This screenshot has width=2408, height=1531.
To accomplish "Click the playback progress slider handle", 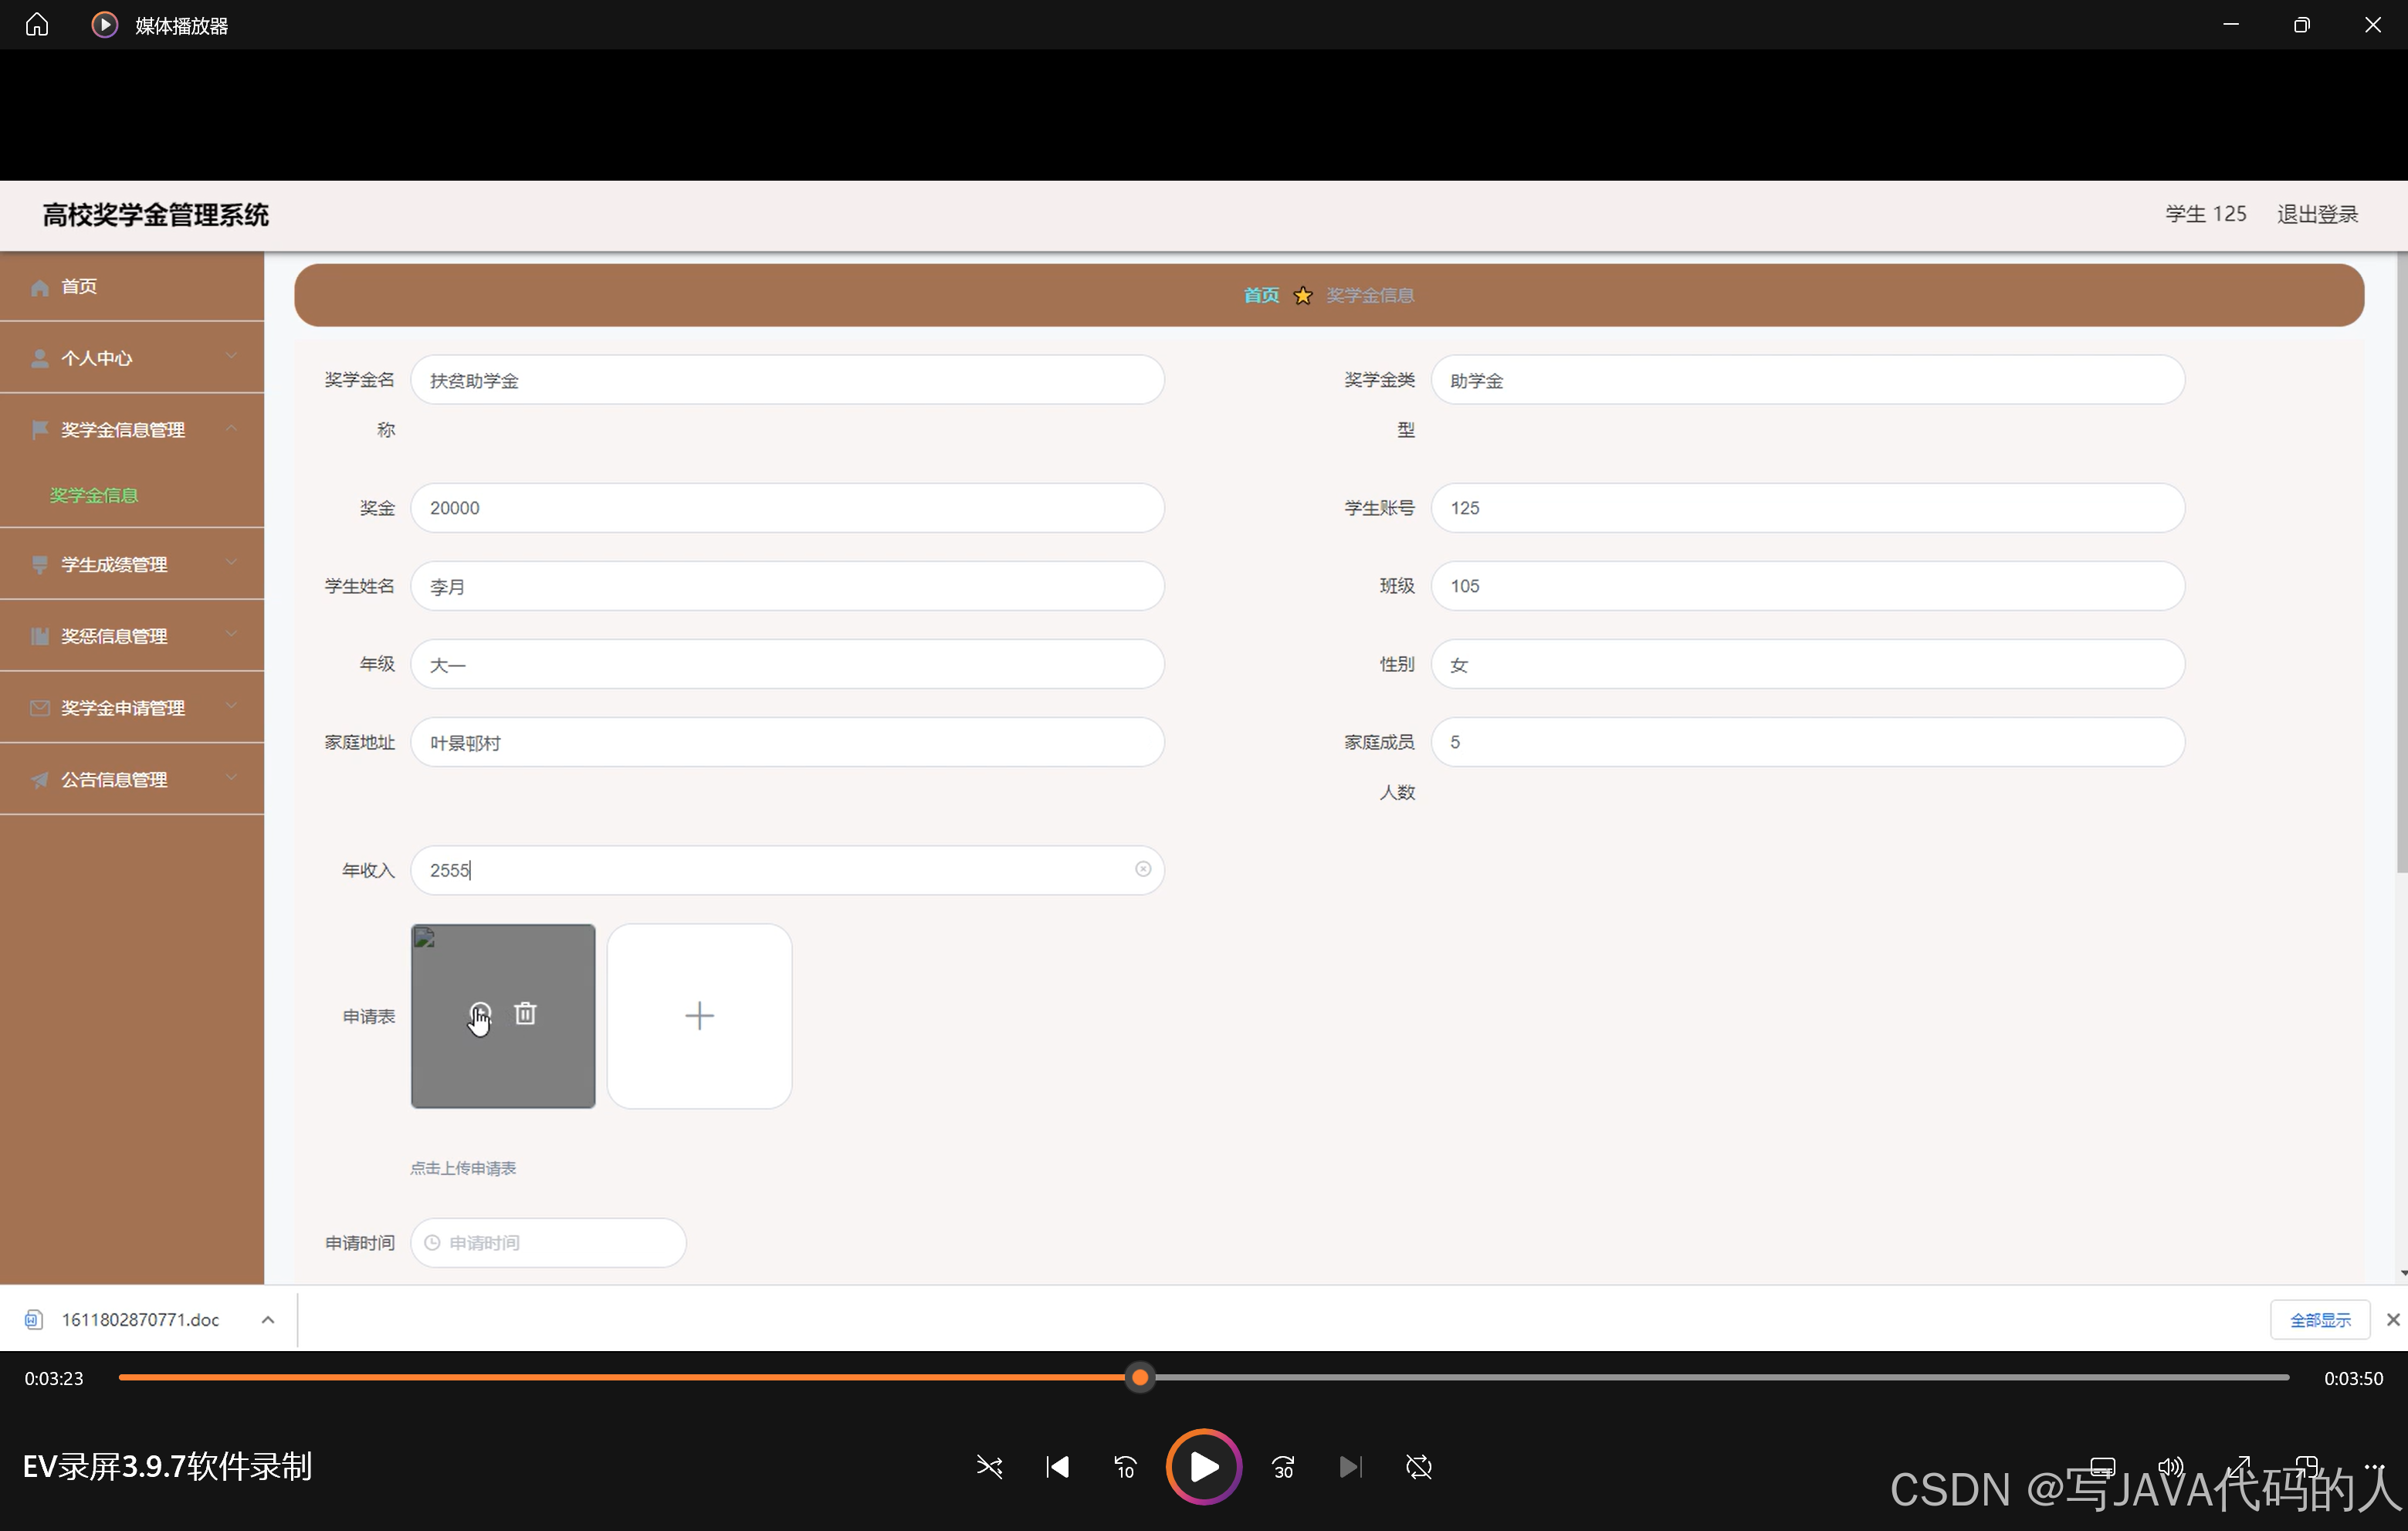I will pos(1139,1378).
